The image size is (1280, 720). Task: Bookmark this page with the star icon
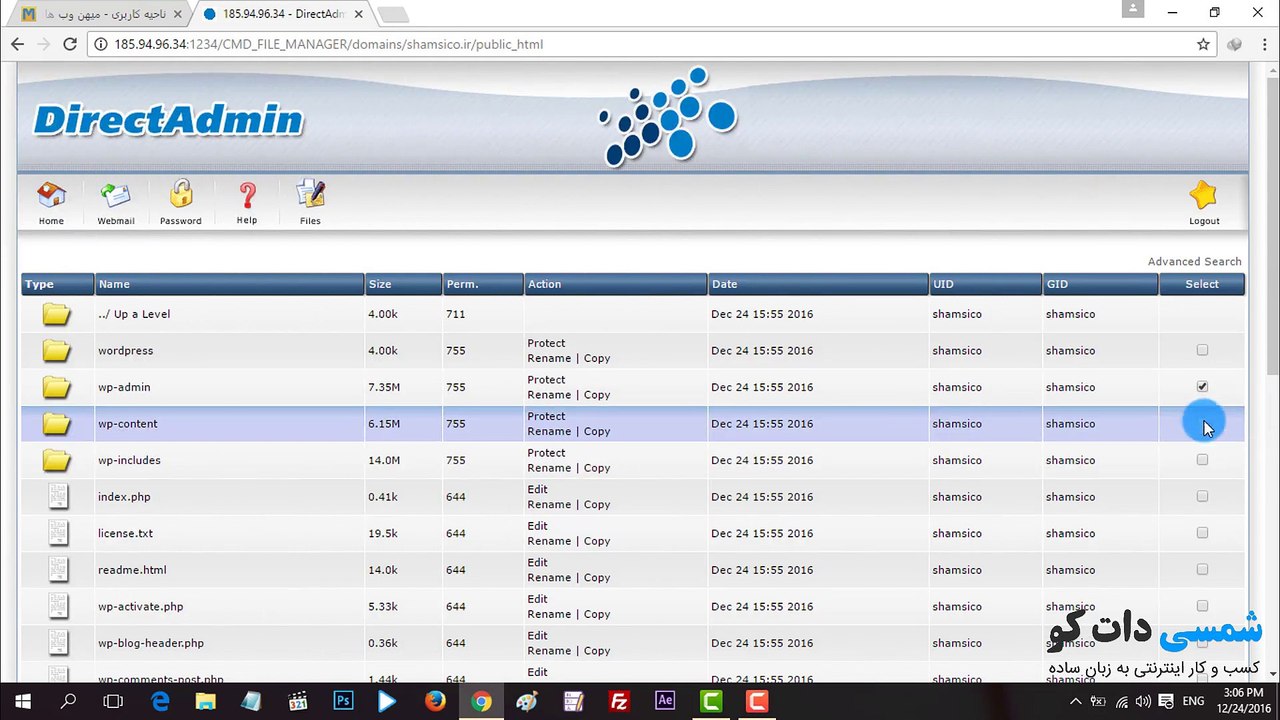[1203, 44]
